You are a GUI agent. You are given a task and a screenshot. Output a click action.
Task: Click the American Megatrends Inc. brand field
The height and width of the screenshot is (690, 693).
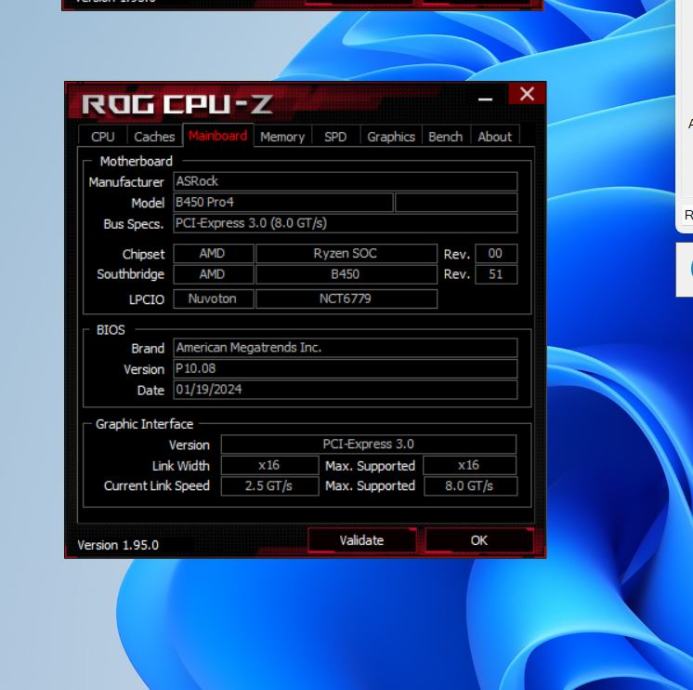(x=345, y=348)
